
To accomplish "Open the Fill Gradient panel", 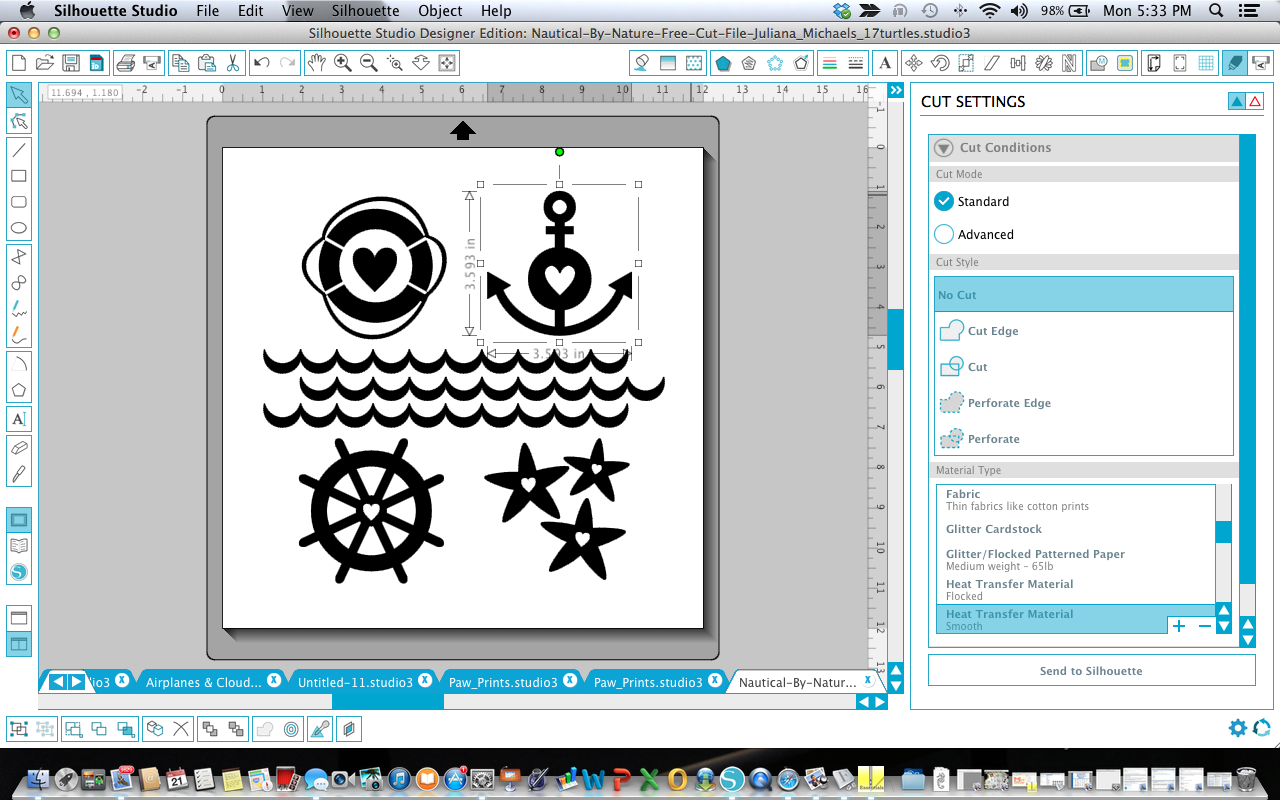I will 668,63.
